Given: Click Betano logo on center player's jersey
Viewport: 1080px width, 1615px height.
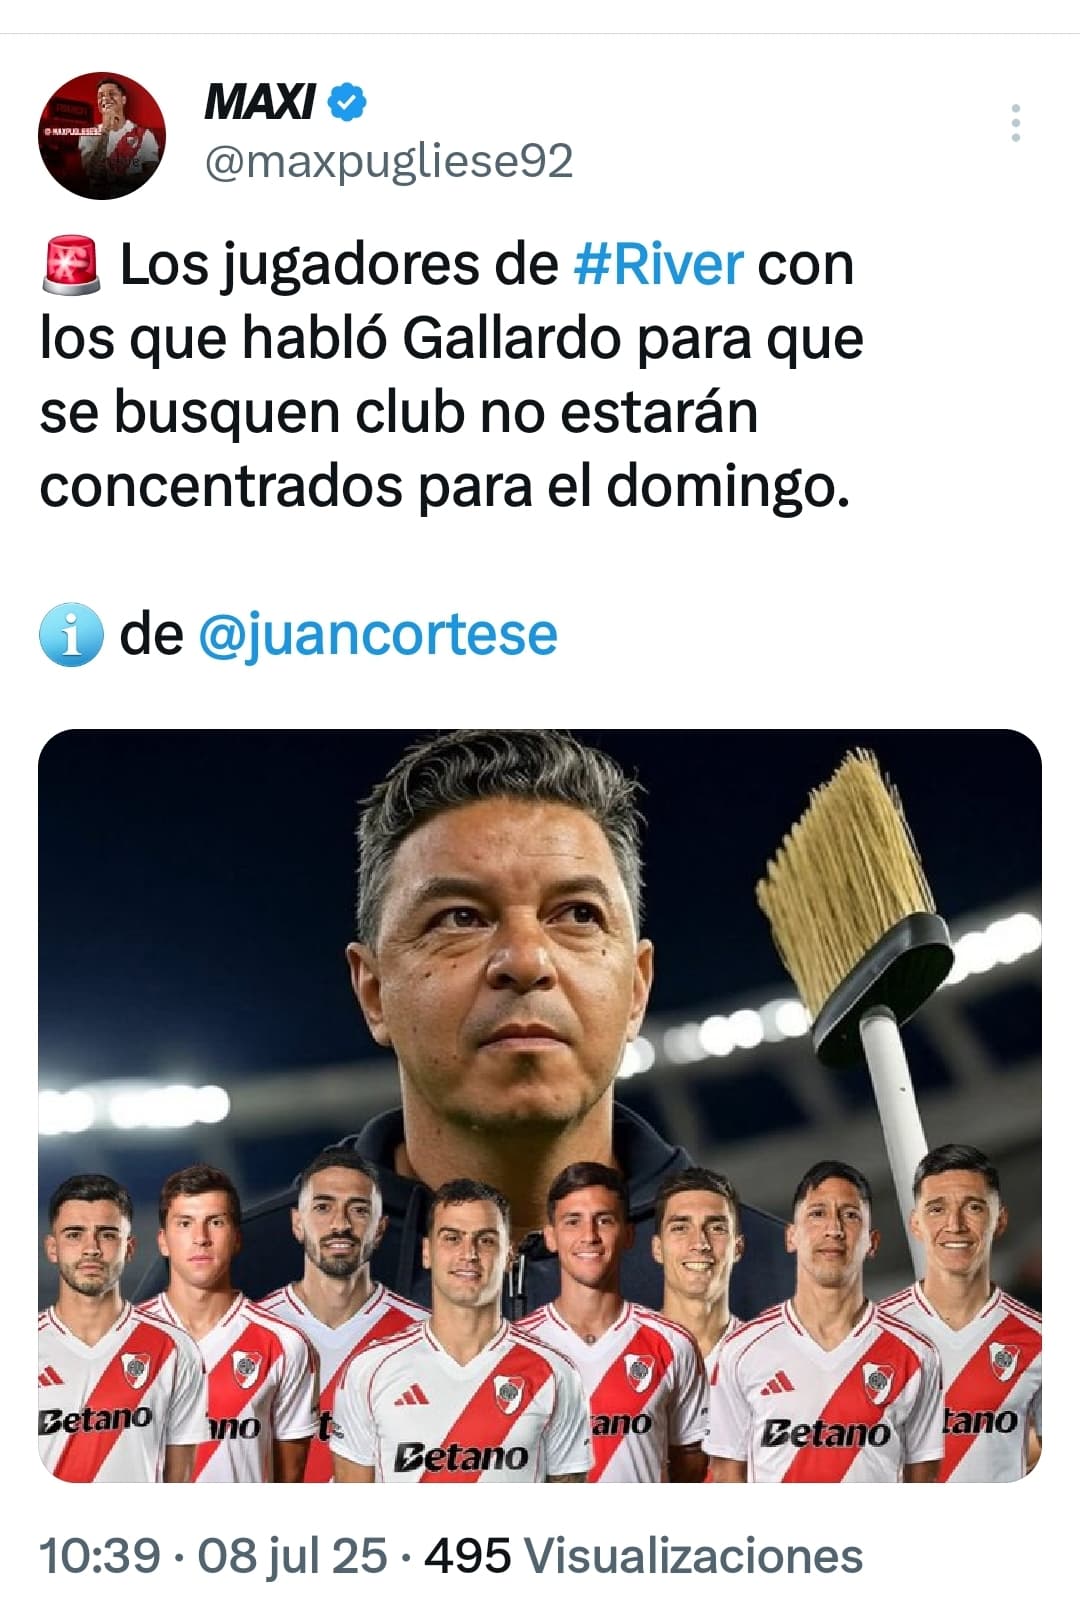Looking at the screenshot, I should pyautogui.click(x=461, y=1456).
